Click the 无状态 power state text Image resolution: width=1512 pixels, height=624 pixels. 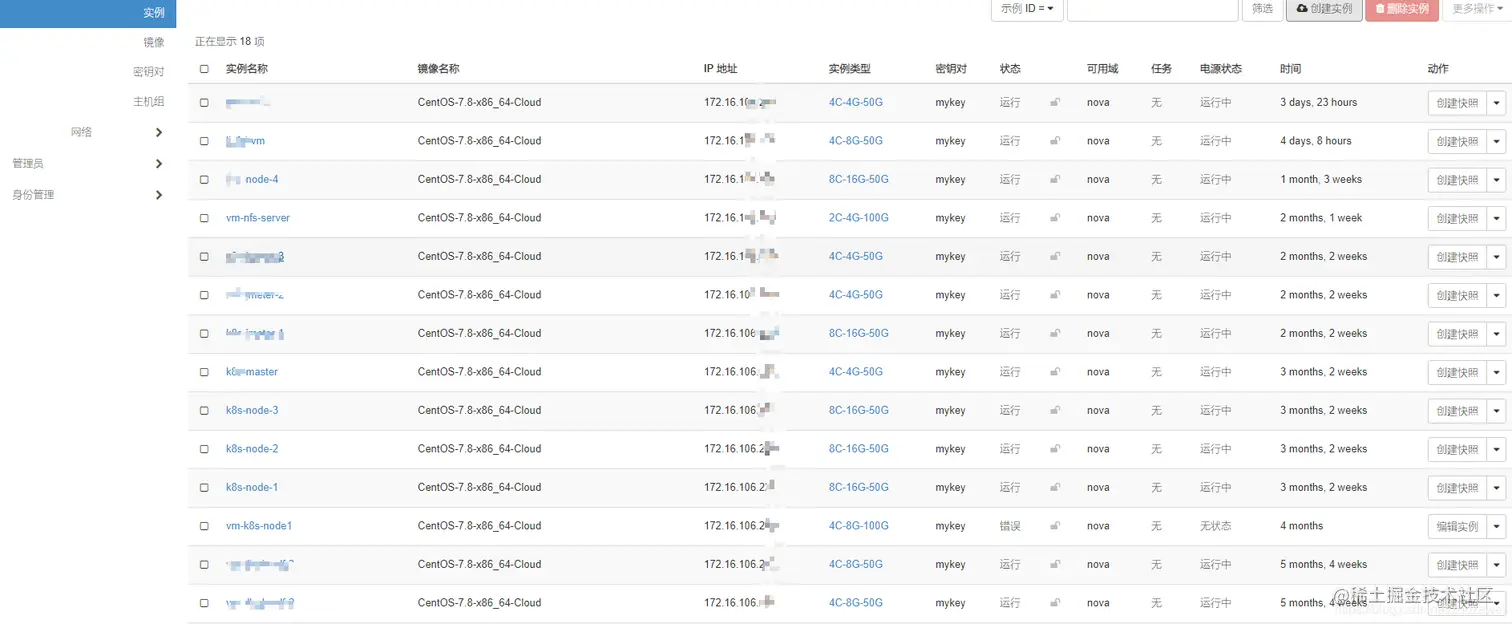(1216, 526)
